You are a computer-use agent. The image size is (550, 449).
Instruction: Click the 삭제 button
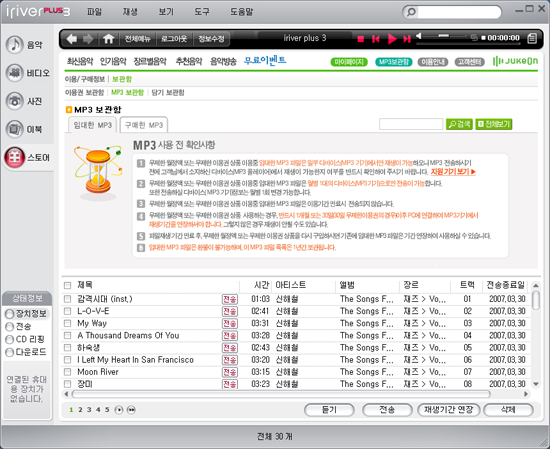pos(508,410)
